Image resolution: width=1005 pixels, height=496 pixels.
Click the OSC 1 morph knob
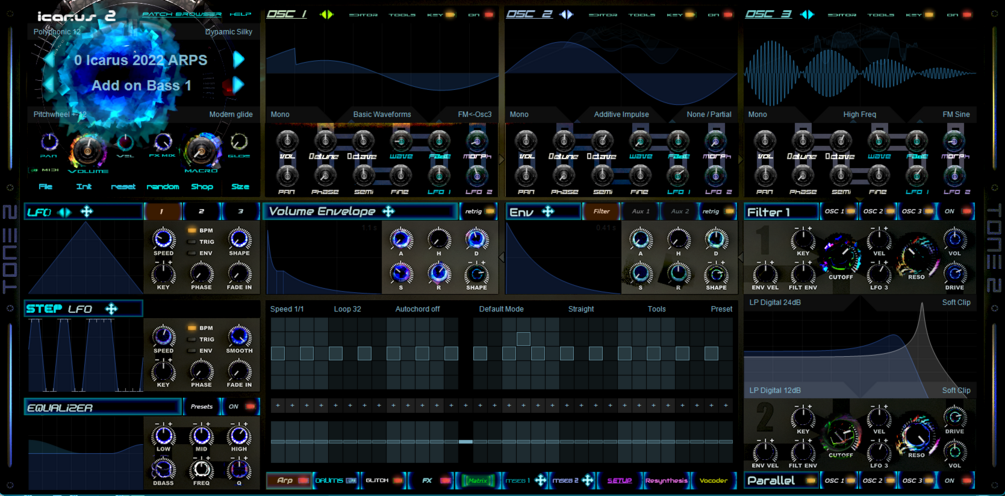[476, 140]
